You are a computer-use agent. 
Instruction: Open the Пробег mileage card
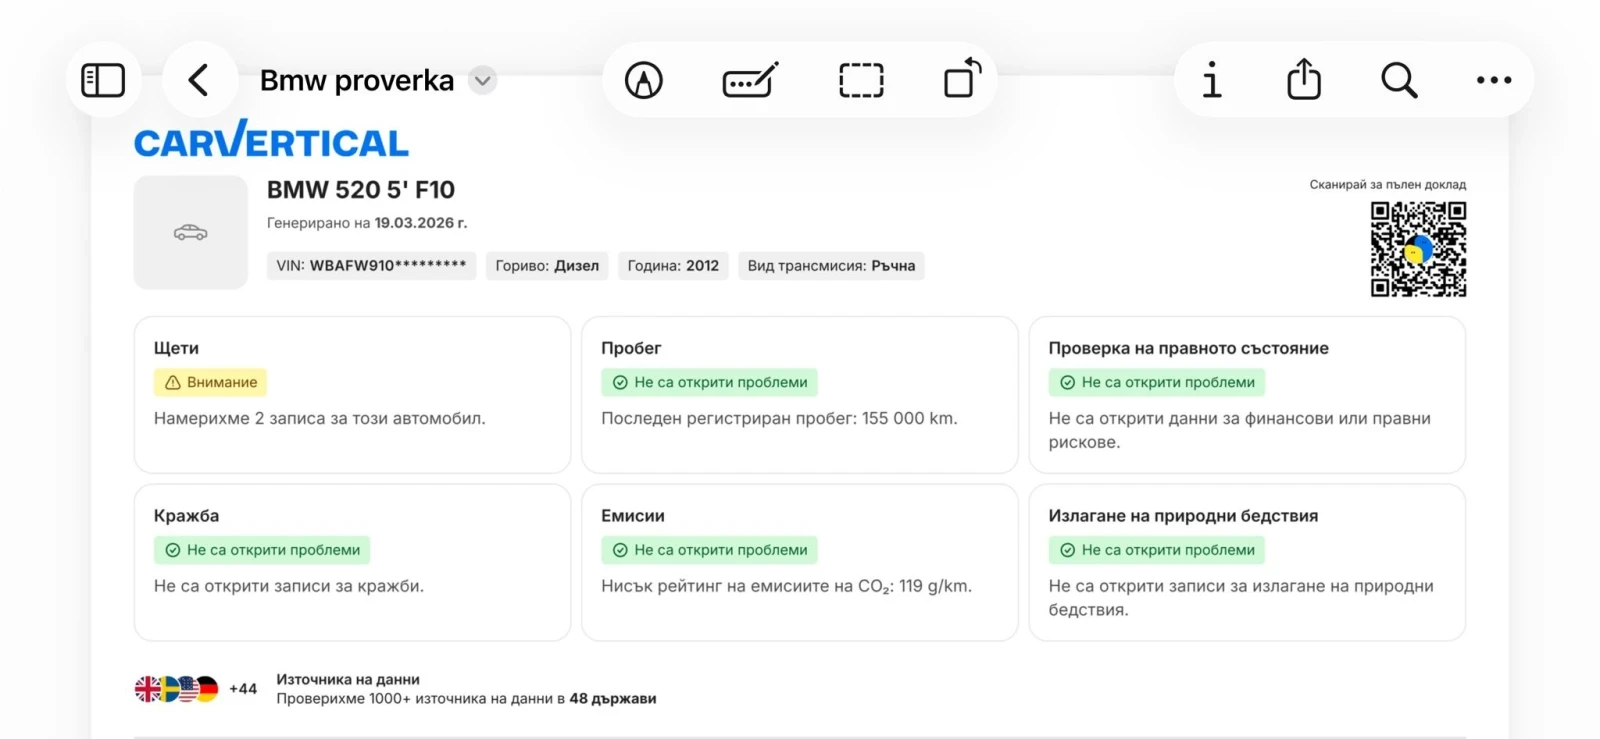[x=799, y=395]
